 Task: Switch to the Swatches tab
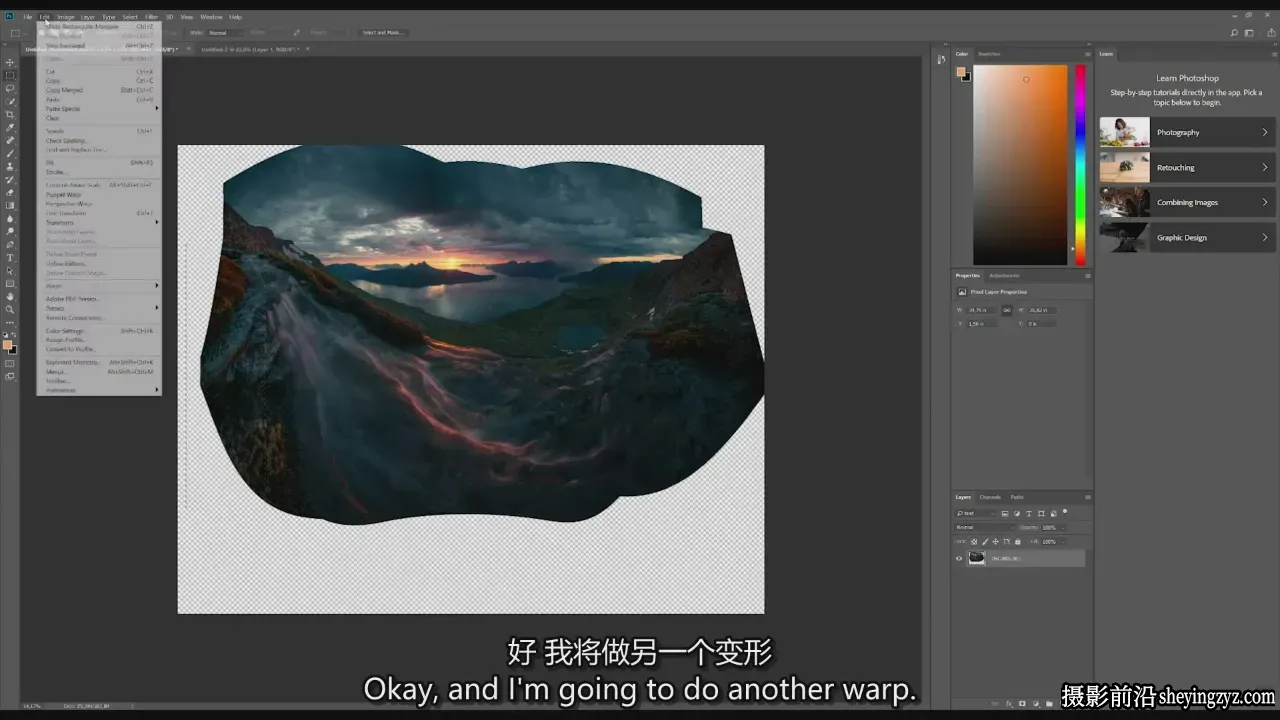pyautogui.click(x=989, y=54)
